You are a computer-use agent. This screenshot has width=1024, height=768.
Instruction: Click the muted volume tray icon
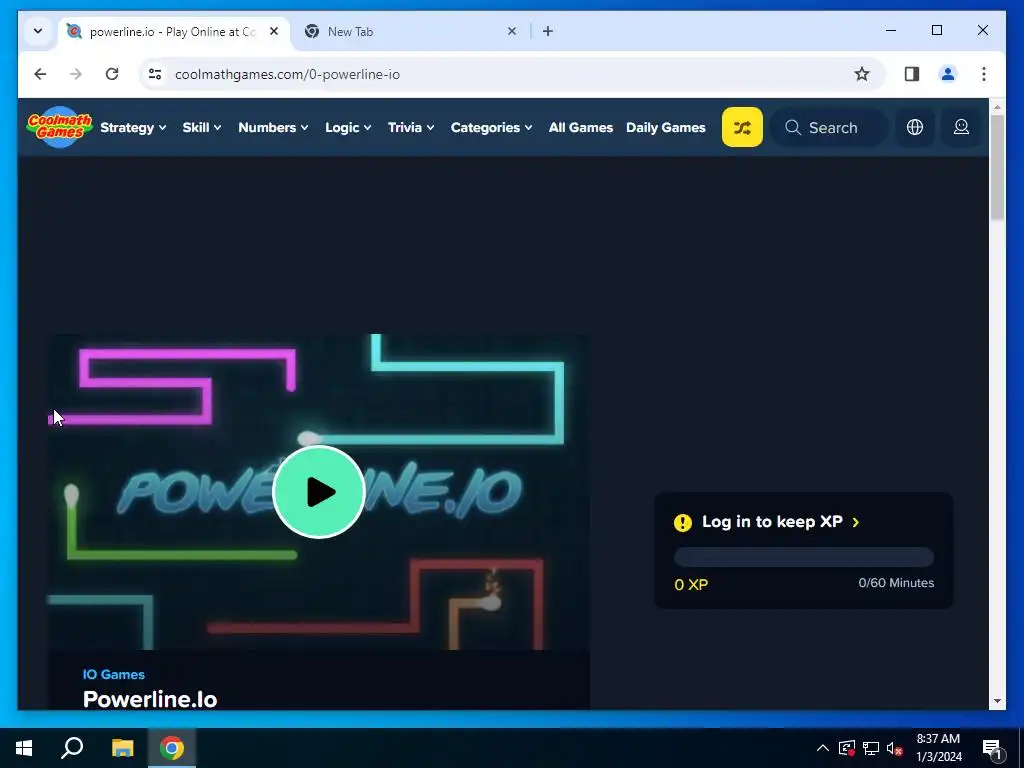(895, 748)
